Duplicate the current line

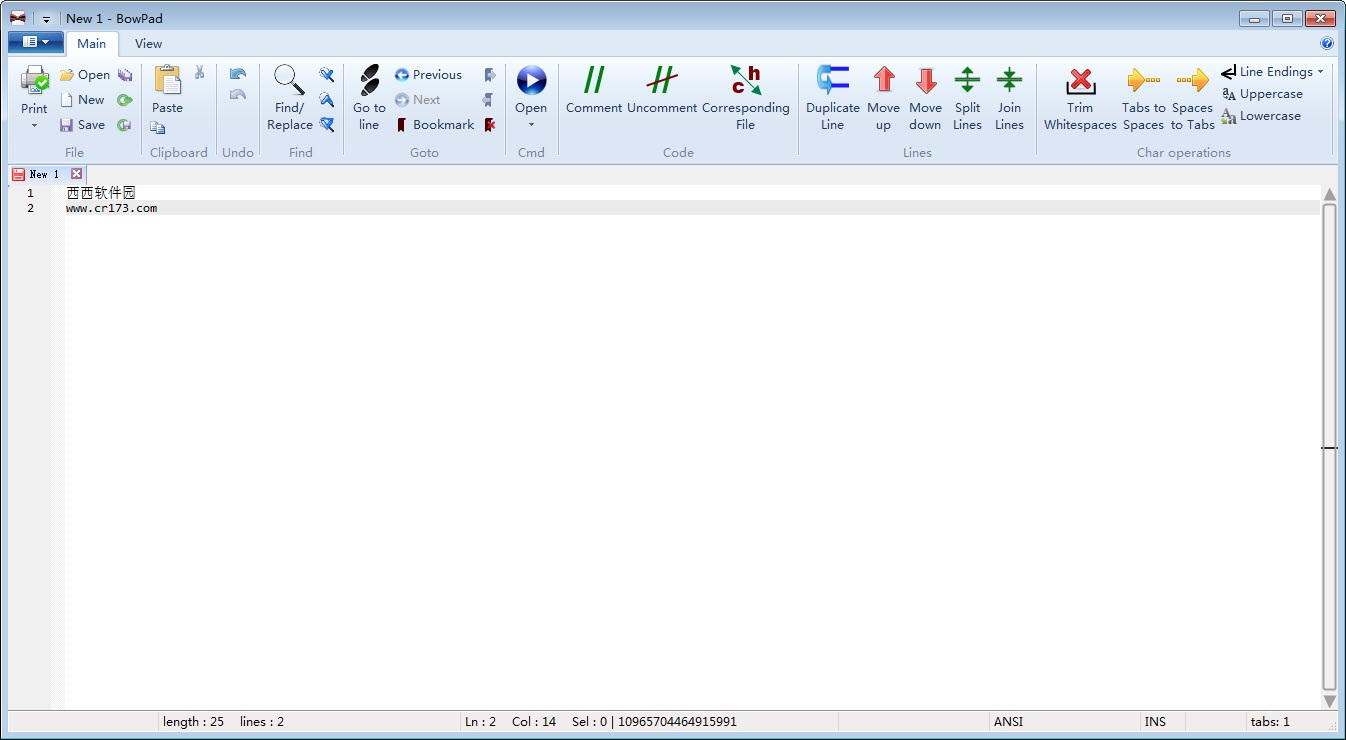pyautogui.click(x=832, y=81)
